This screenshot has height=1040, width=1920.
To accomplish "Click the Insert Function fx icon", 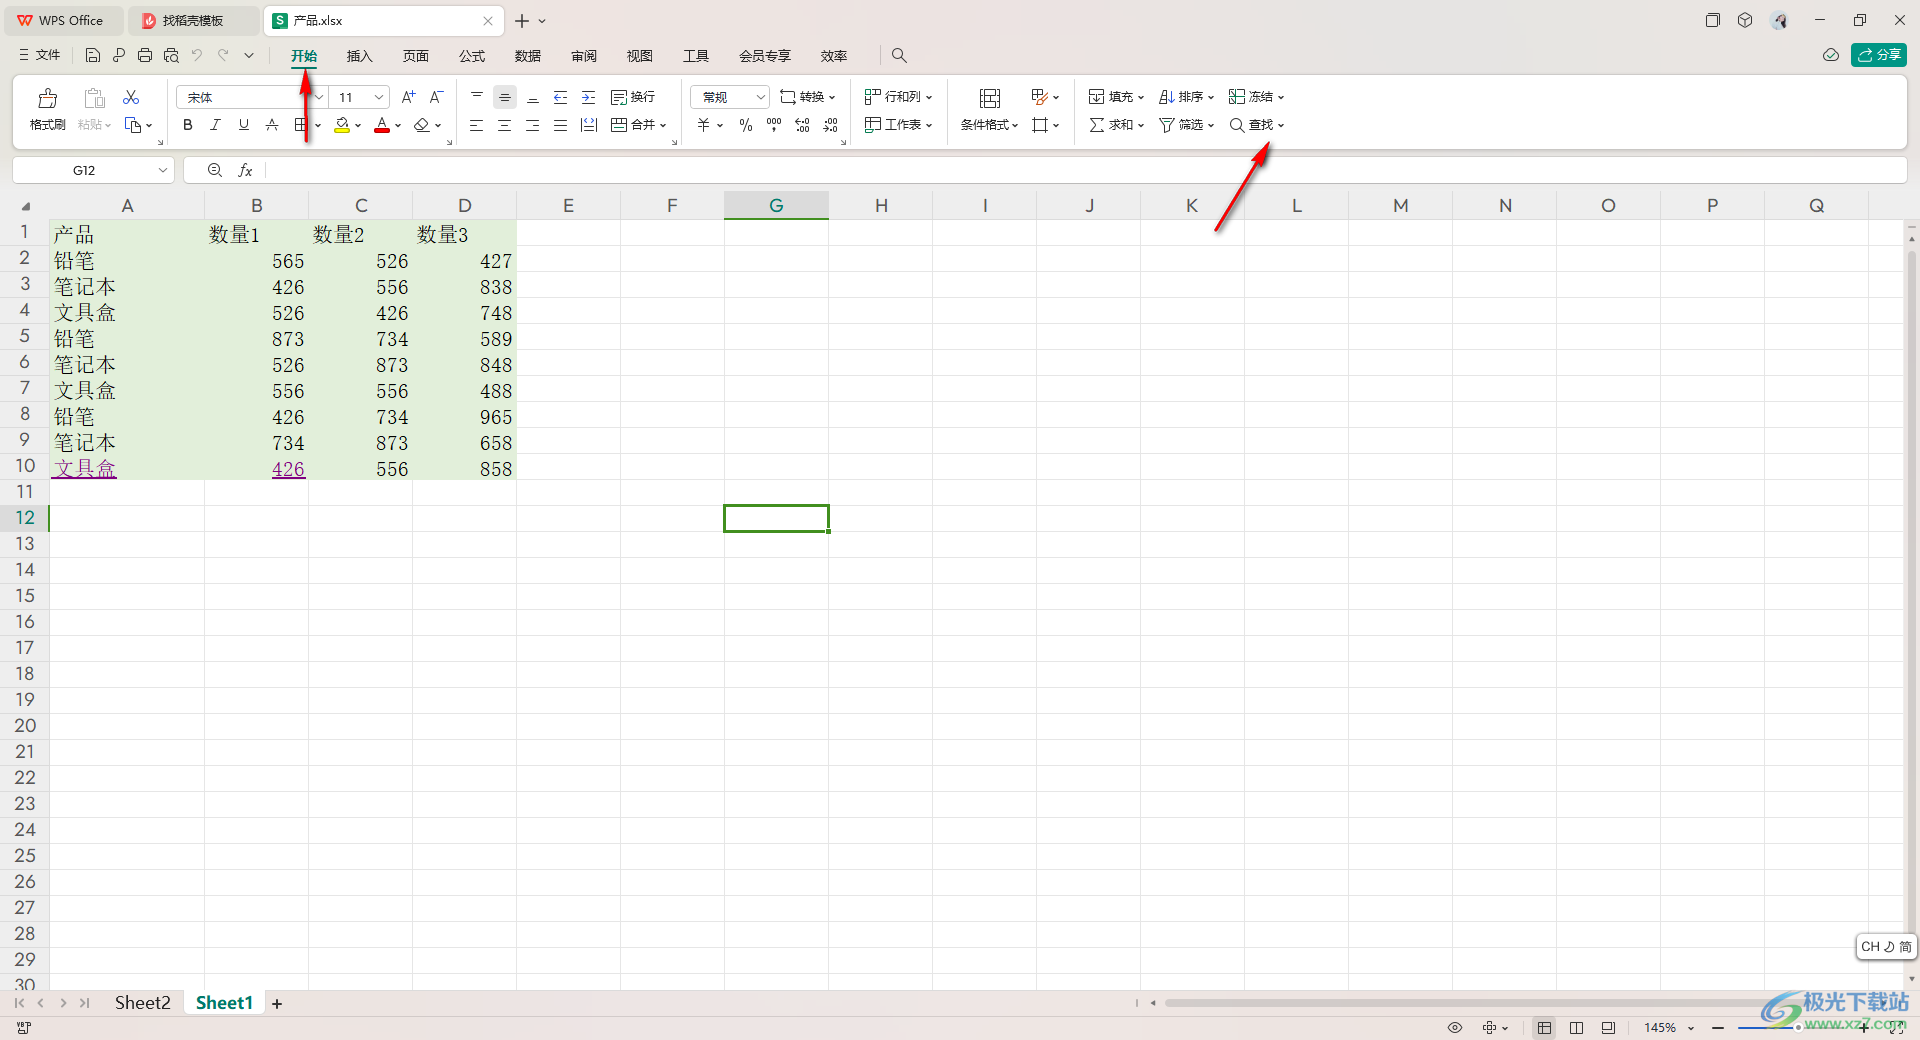I will [x=245, y=170].
